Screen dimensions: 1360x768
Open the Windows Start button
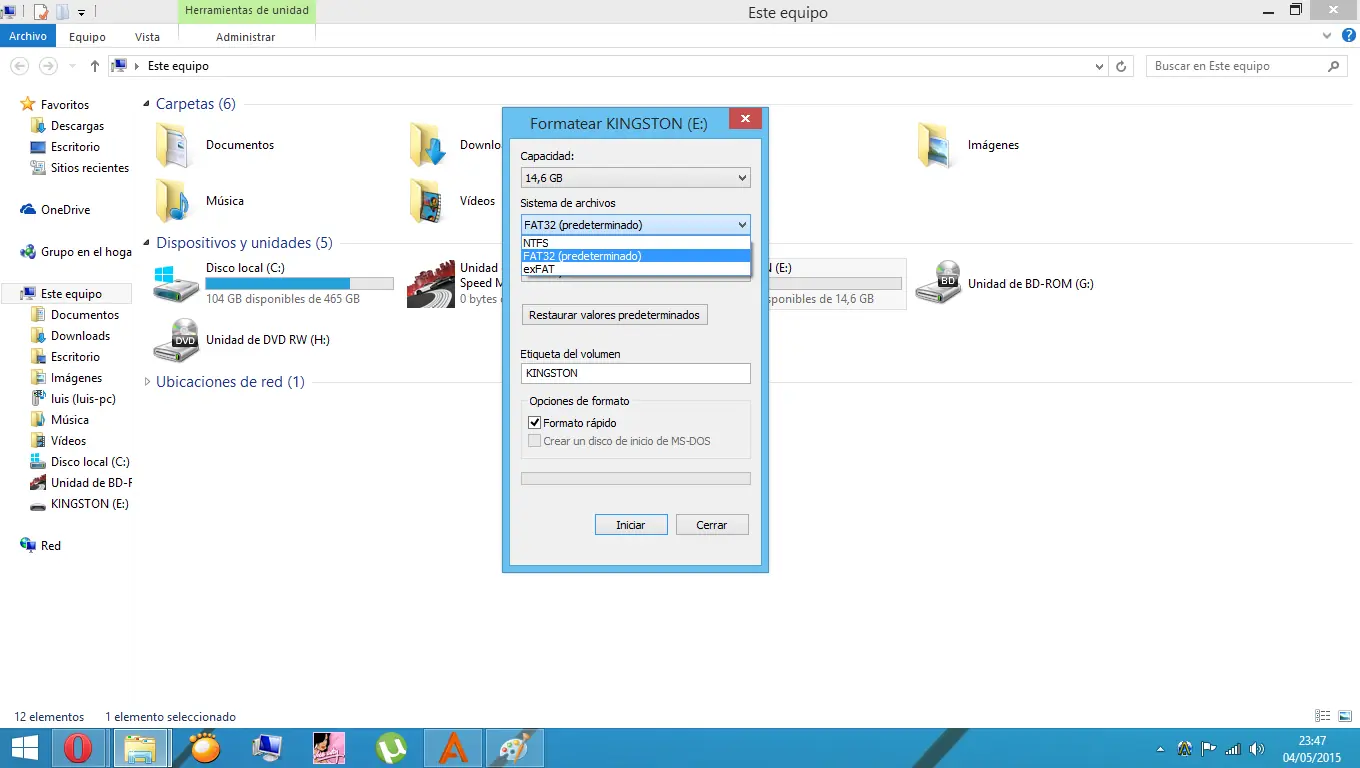pos(24,748)
